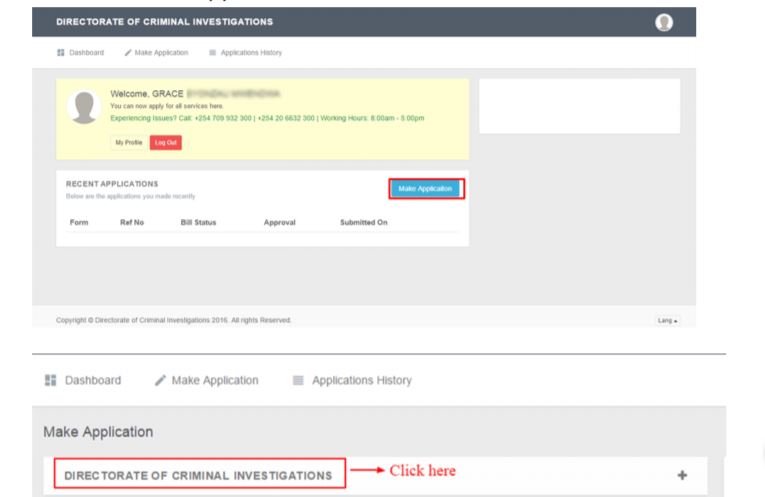Click the red Log Out button
This screenshot has height=497, width=765.
tap(166, 142)
